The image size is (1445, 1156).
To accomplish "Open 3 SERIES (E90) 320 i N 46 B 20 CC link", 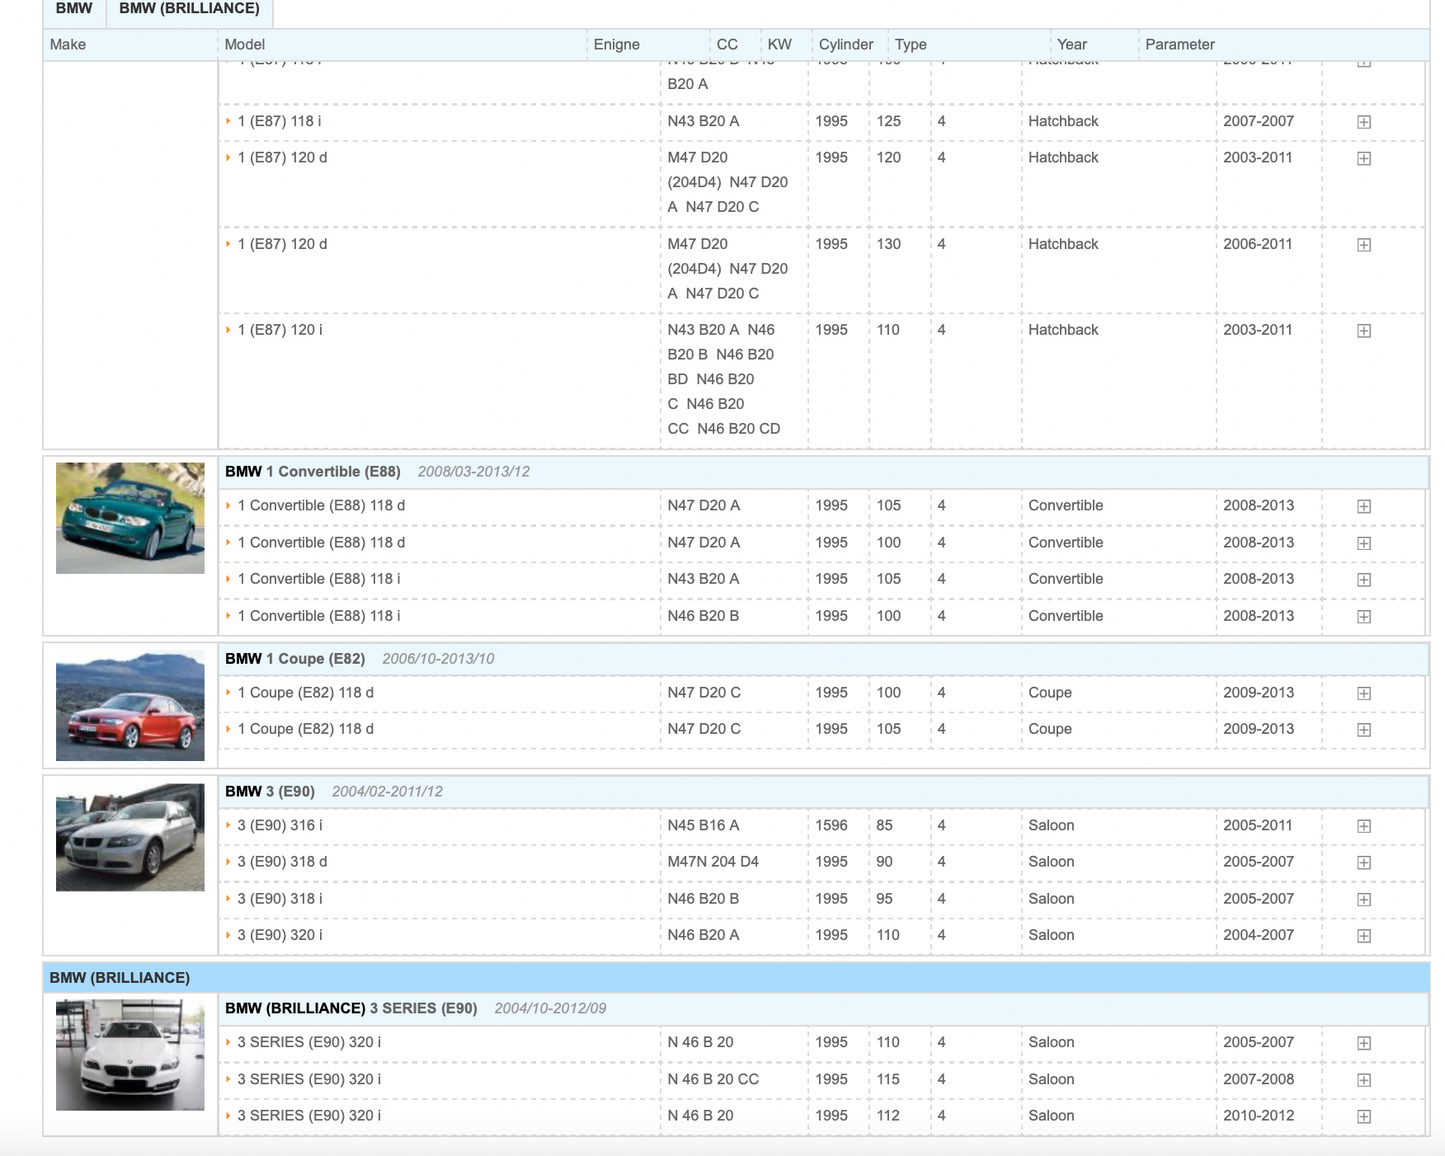I will (x=309, y=1079).
